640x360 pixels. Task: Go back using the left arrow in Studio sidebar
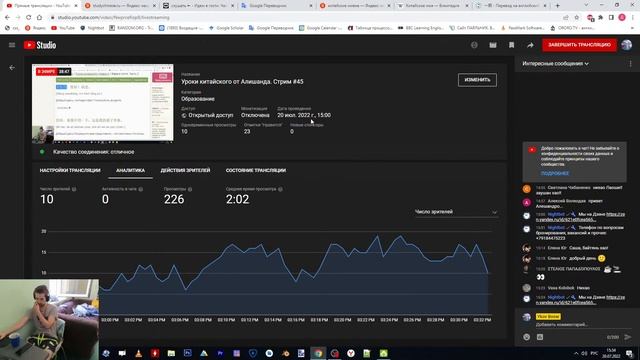[12, 68]
